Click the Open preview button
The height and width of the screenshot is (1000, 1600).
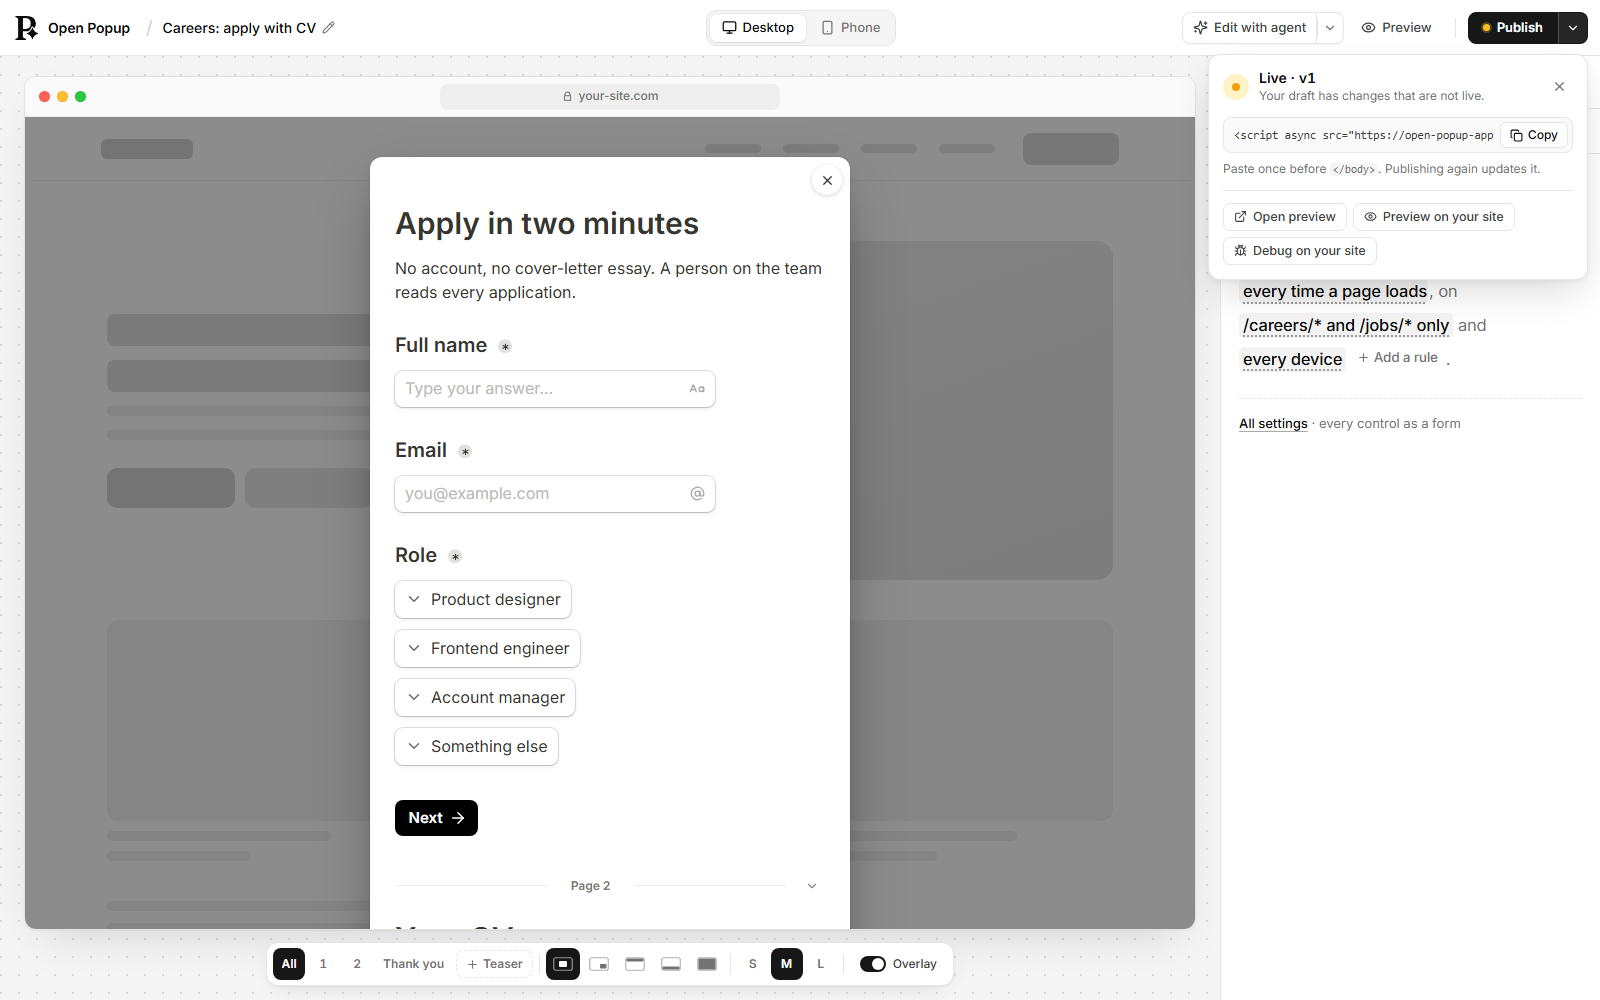tap(1285, 217)
